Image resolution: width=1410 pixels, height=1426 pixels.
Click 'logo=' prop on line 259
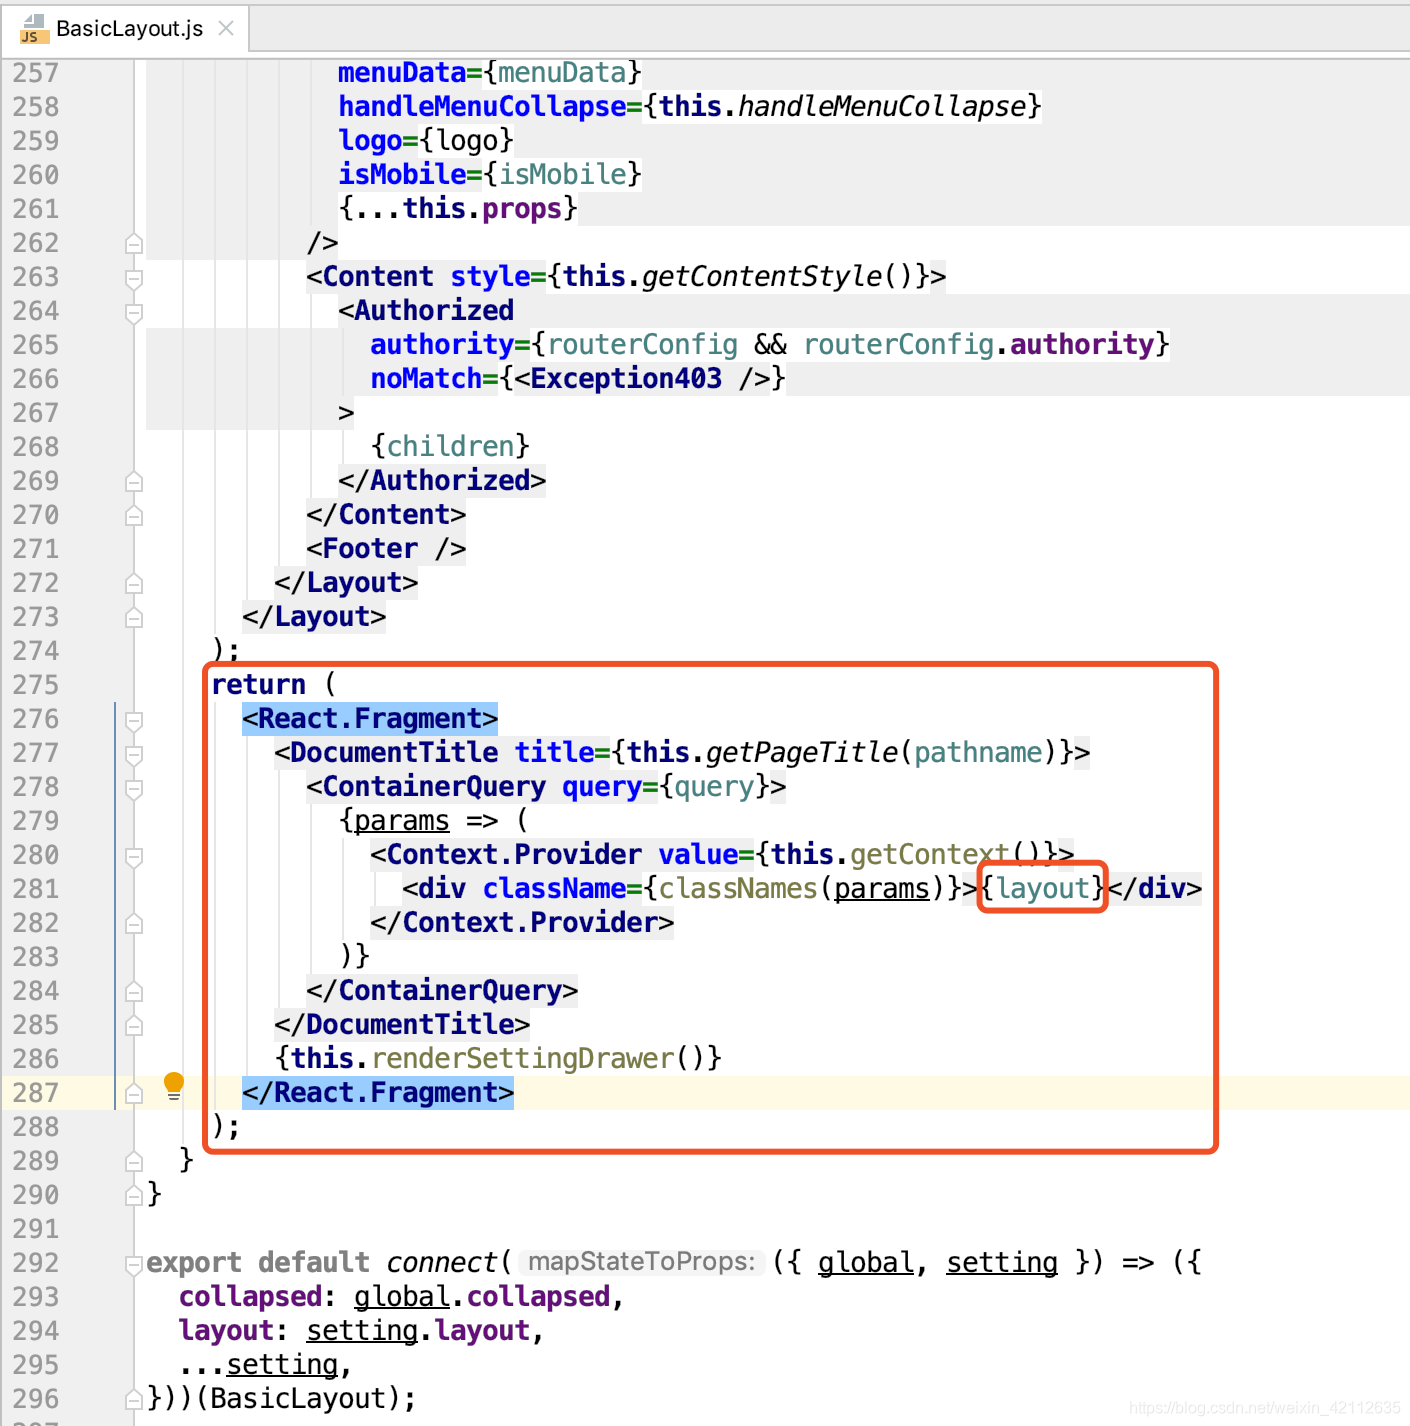(378, 140)
